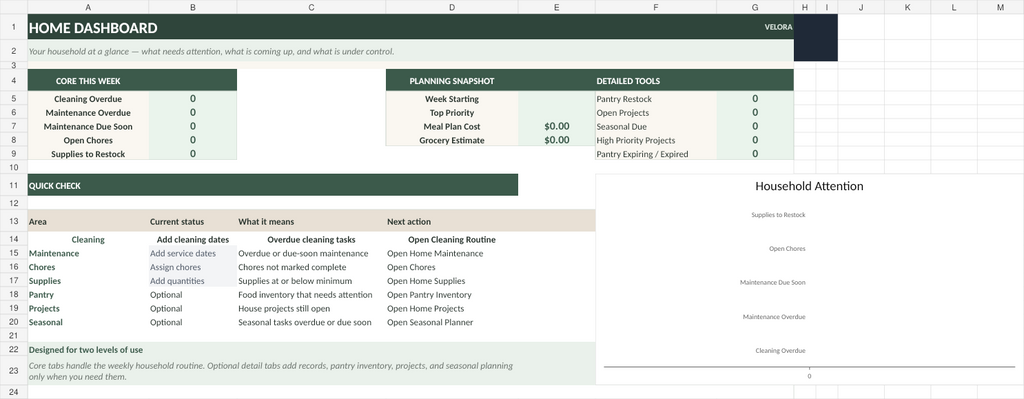The image size is (1024, 399).
Task: Open the Open Home Maintenance action cell
Action: [452, 253]
